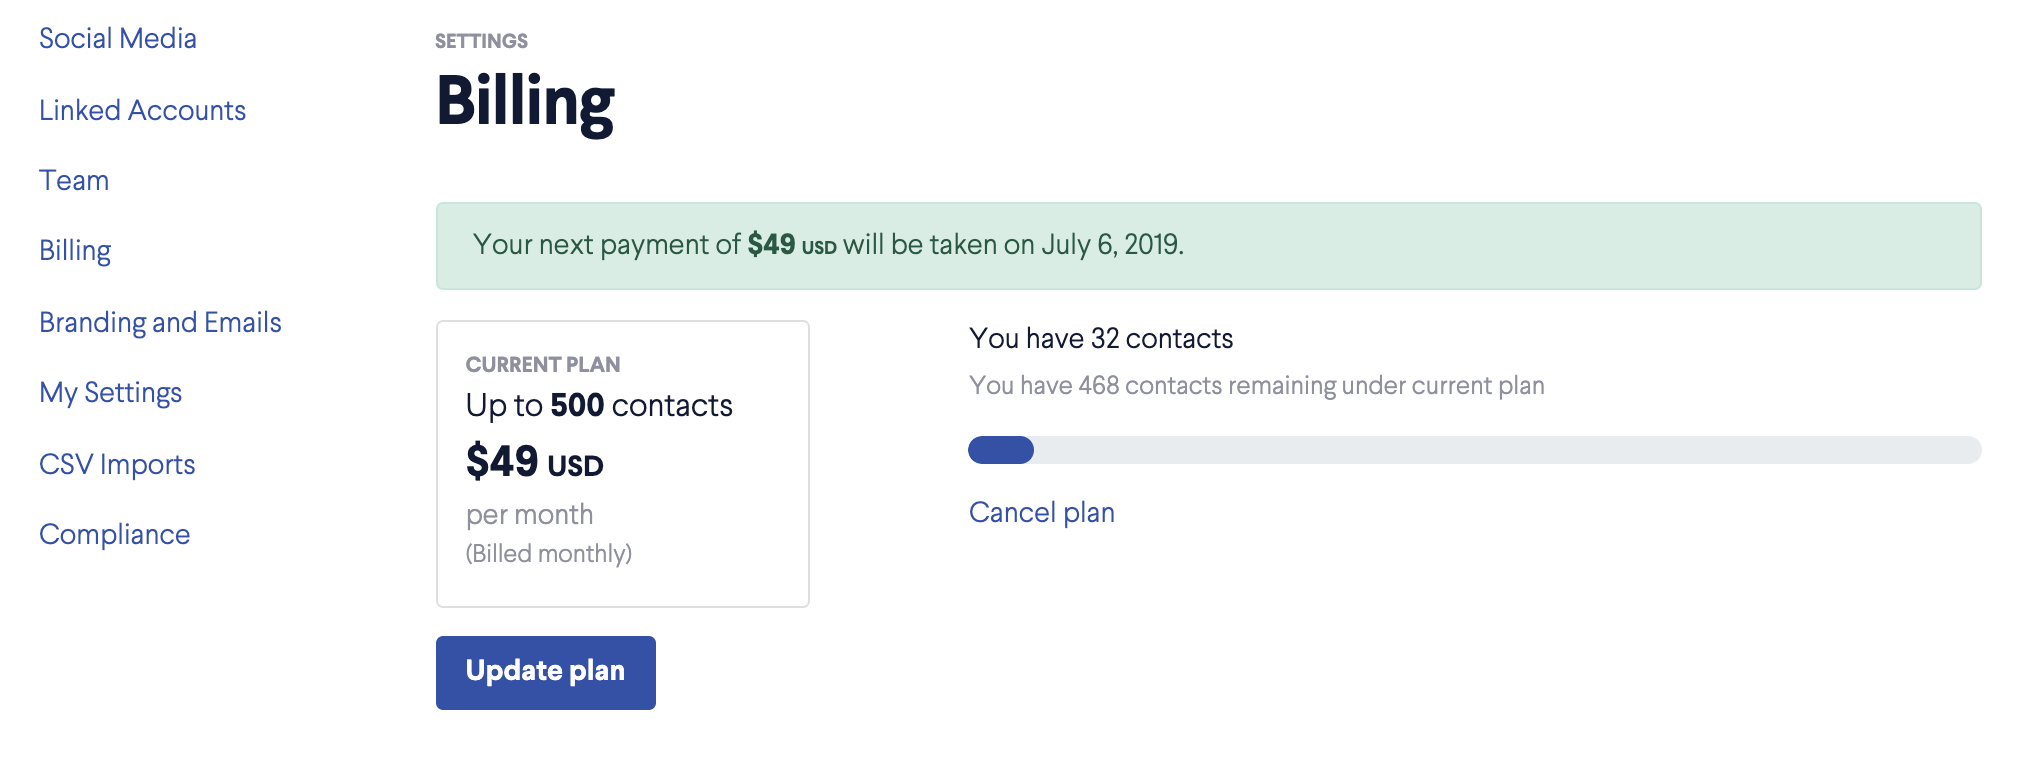Open Branding and Emails settings
Viewport: 2032px width, 778px height.
160,323
